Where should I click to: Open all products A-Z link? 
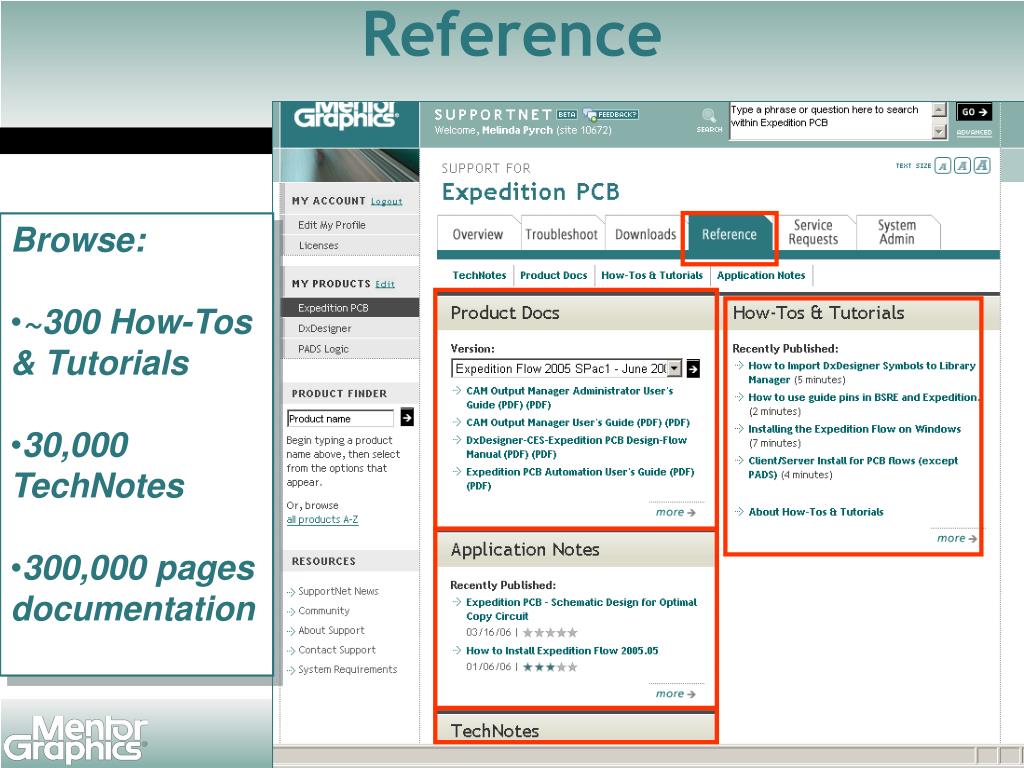[x=323, y=520]
